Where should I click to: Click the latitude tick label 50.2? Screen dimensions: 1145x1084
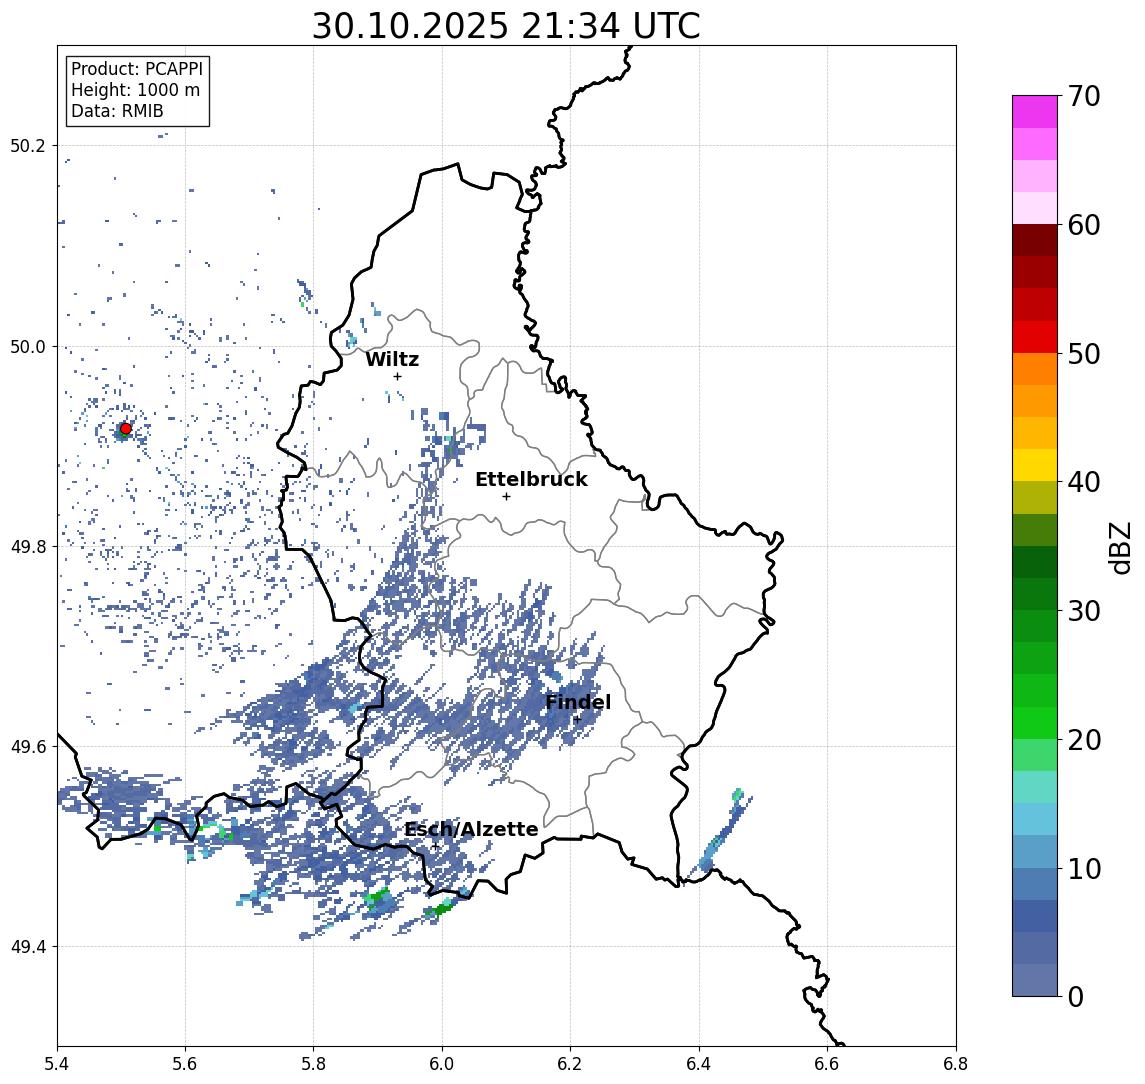(x=28, y=145)
